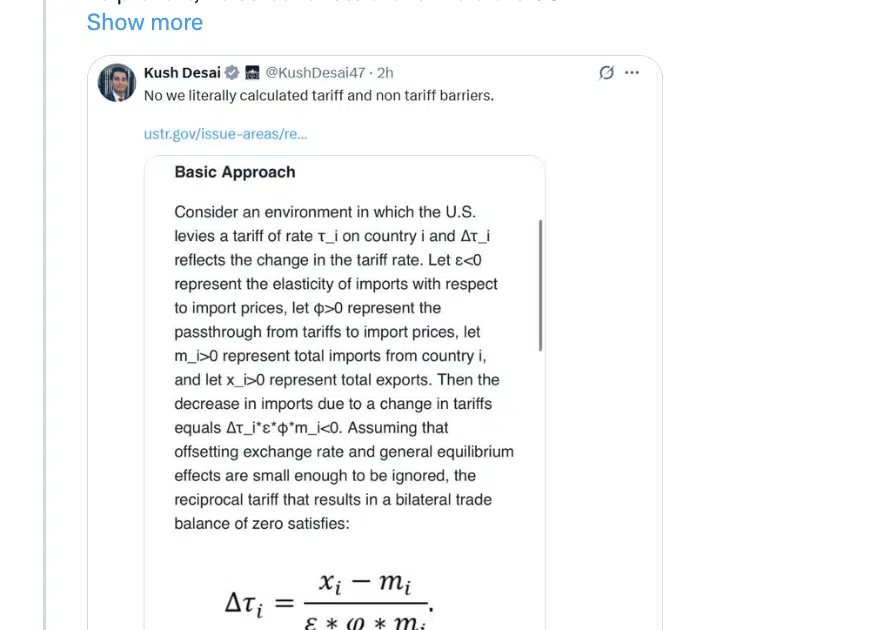Open the three-dot More menu on quoted post
Viewport: 888px width, 630px height.
tap(632, 73)
